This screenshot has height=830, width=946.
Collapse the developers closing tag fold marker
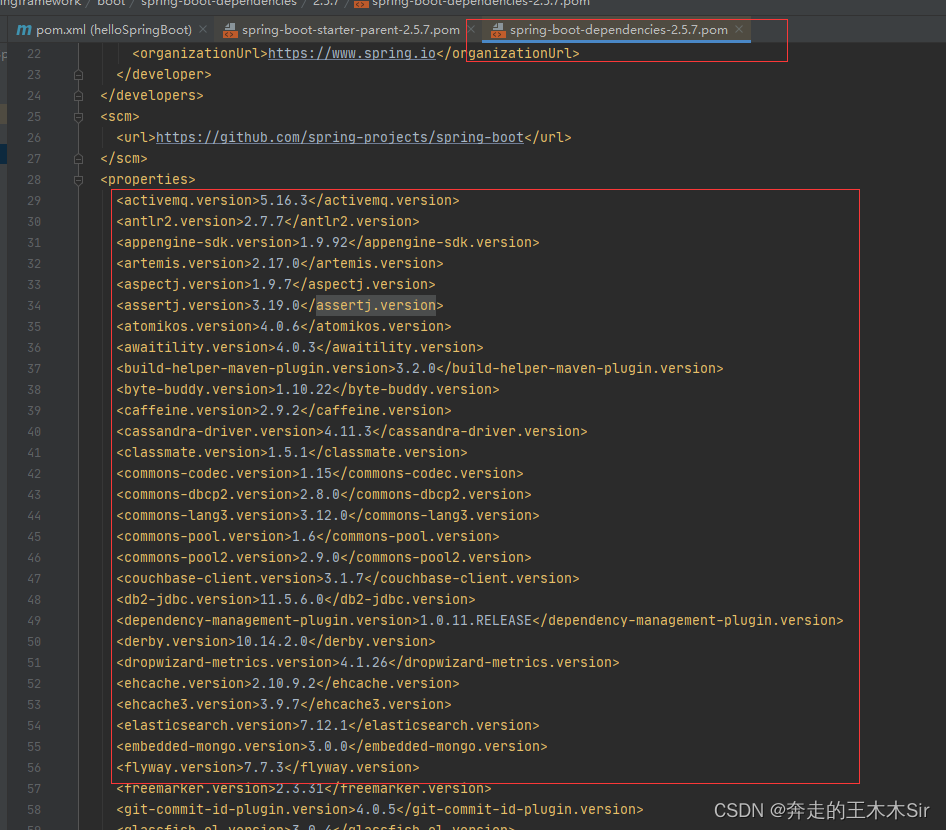(x=78, y=96)
